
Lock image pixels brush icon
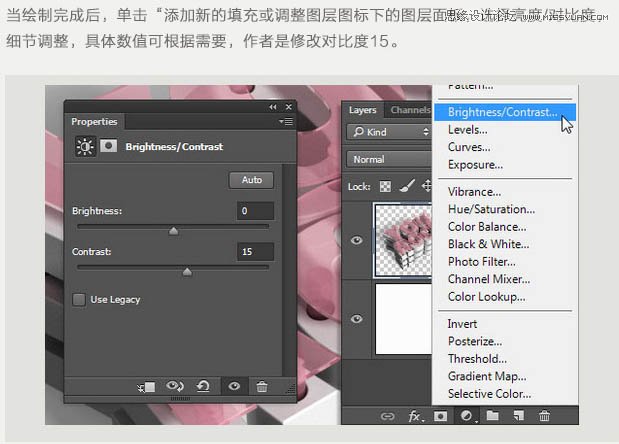tap(407, 186)
